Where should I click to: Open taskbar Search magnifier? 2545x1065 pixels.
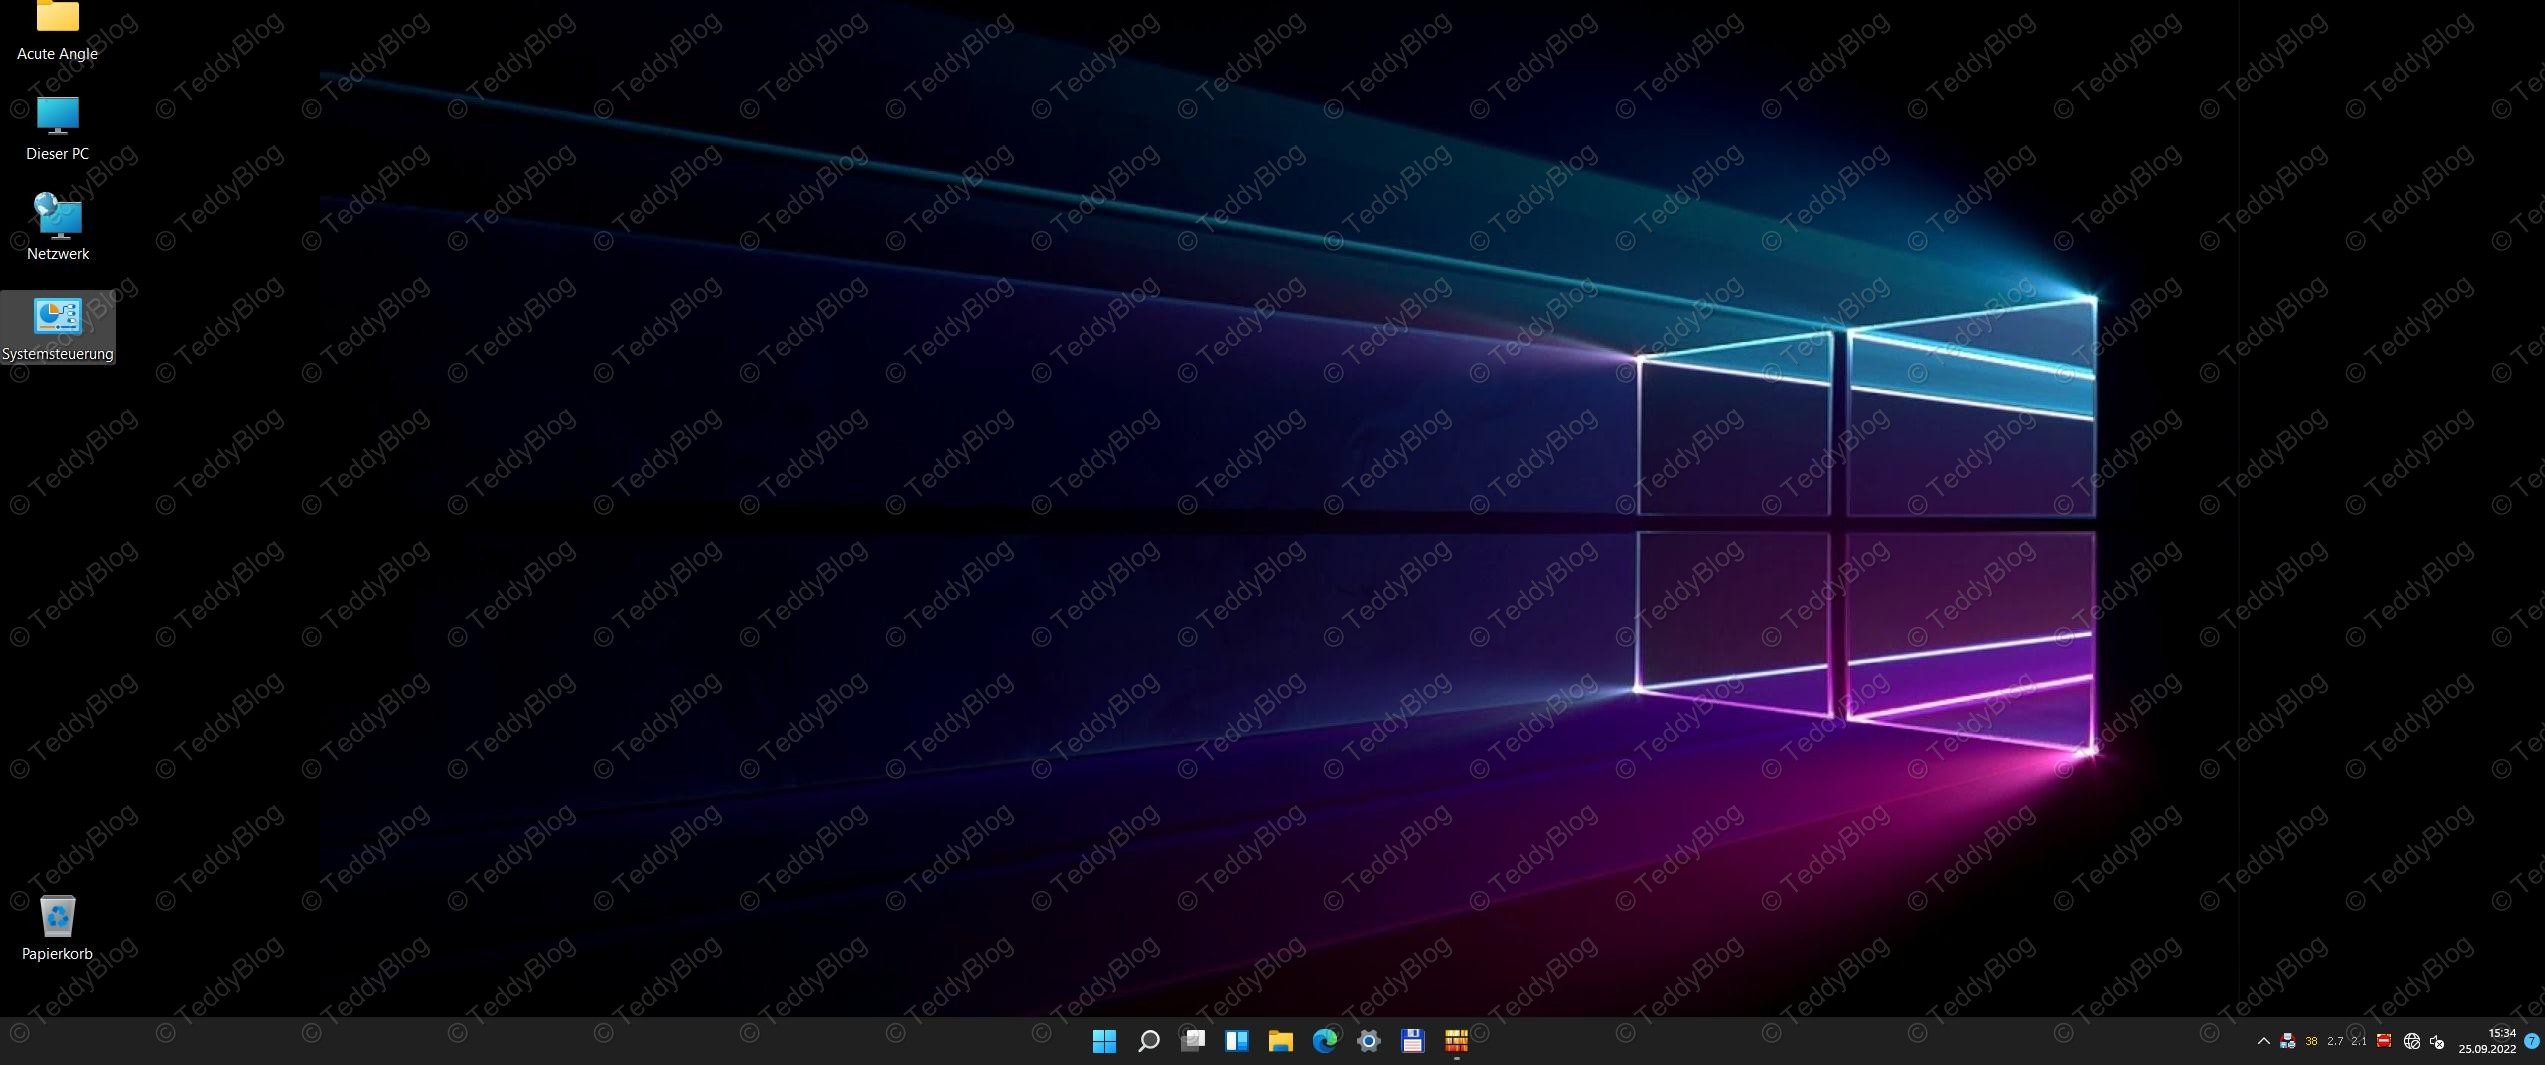[1149, 1041]
